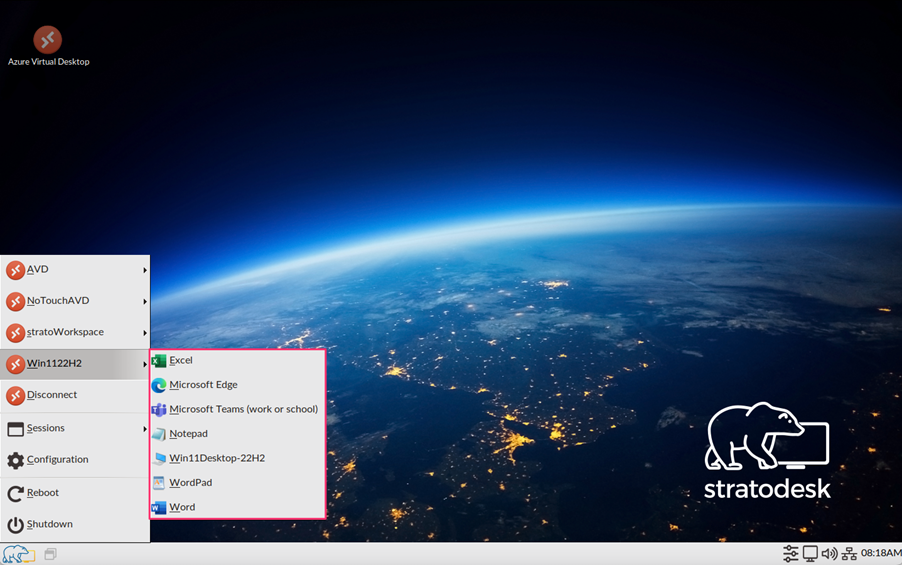Image resolution: width=902 pixels, height=565 pixels.
Task: Click the Stratodesk bear start button
Action: tap(18, 554)
